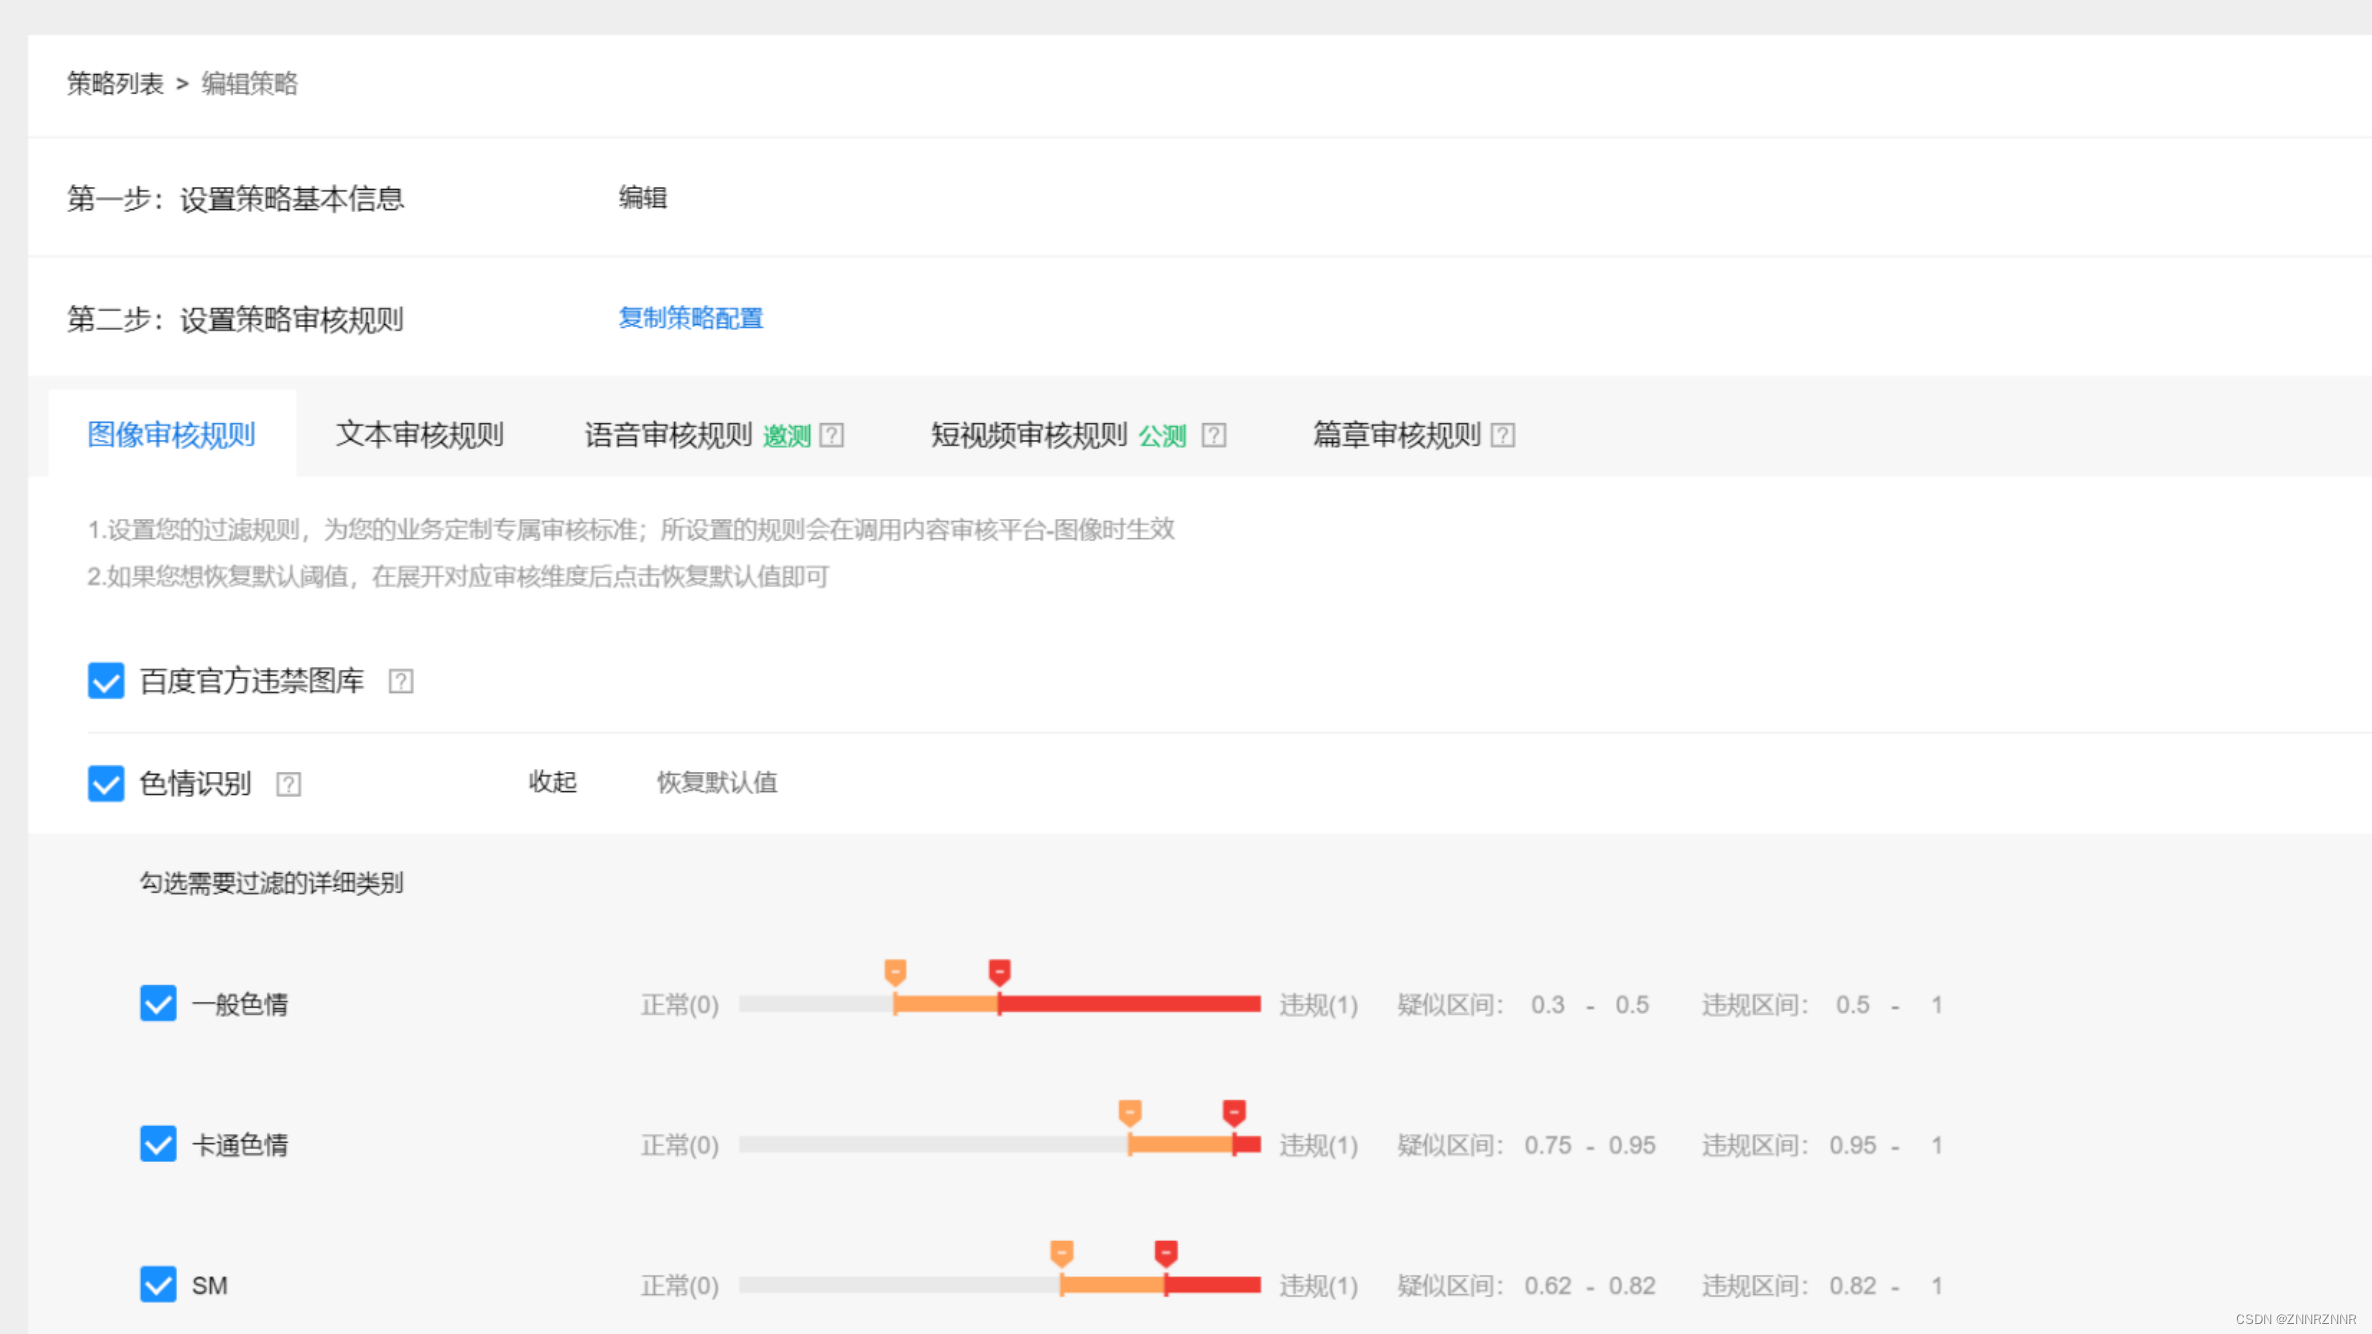
Task: Click orange suspect marker on 一般色情 slider
Action: point(895,972)
